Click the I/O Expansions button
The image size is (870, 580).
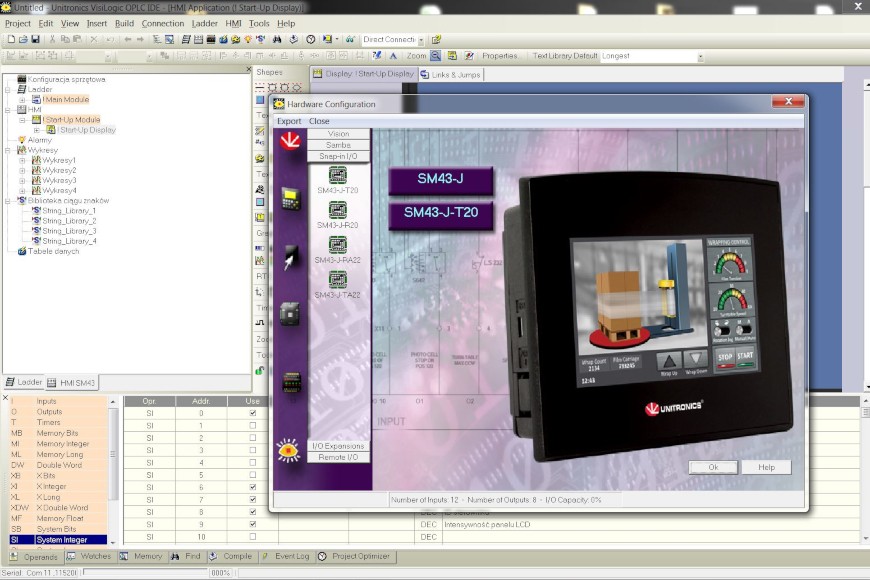338,446
